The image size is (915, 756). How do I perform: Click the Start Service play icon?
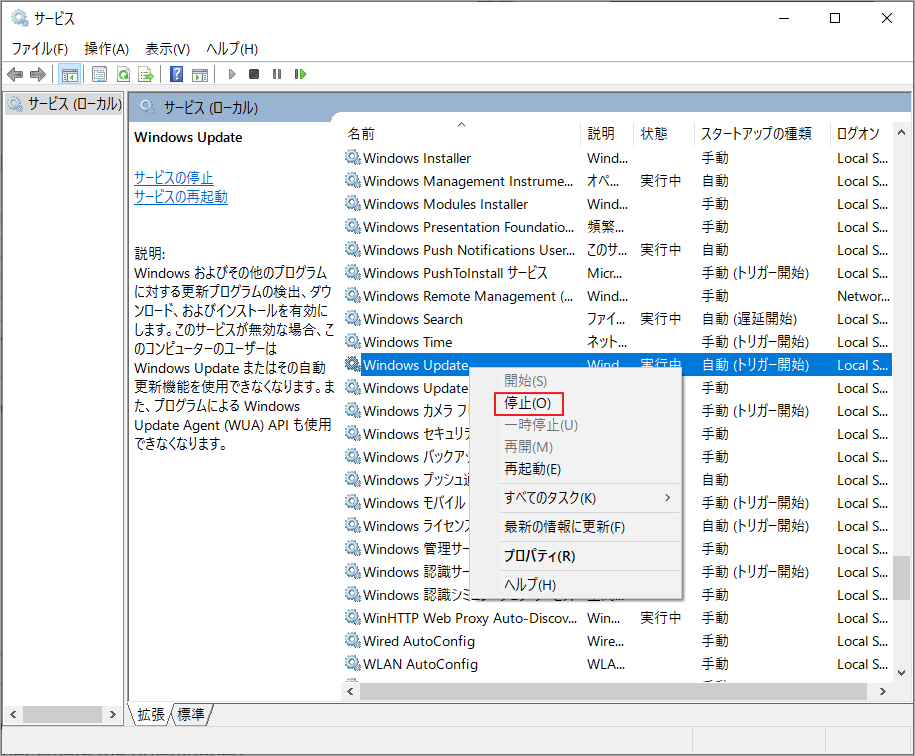[232, 74]
